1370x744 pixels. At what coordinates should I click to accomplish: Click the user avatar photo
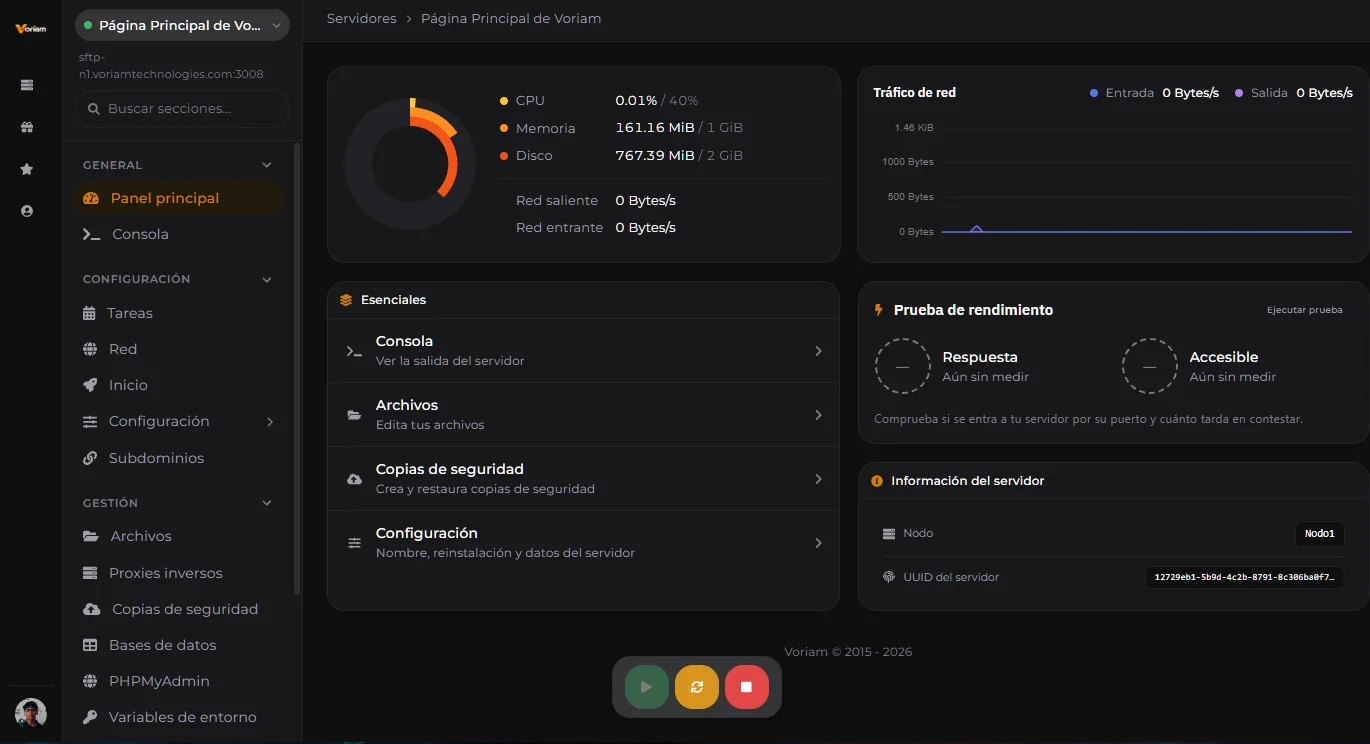tap(31, 714)
